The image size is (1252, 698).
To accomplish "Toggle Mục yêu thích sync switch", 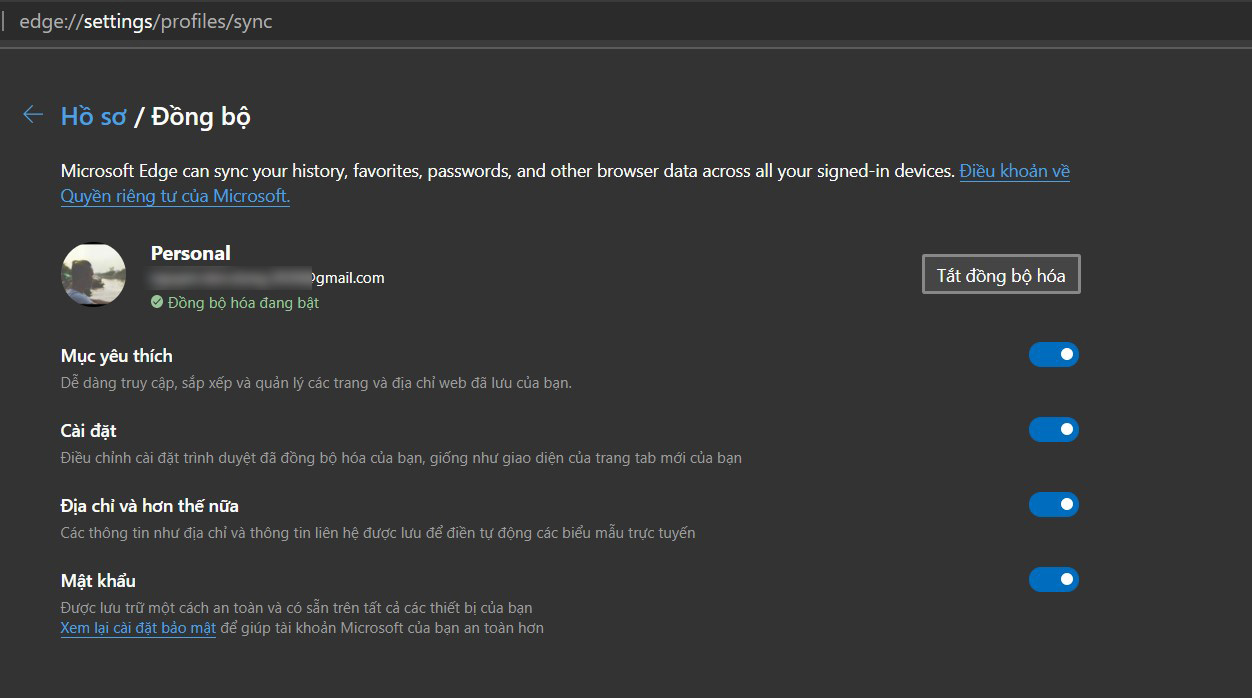I will [1054, 354].
